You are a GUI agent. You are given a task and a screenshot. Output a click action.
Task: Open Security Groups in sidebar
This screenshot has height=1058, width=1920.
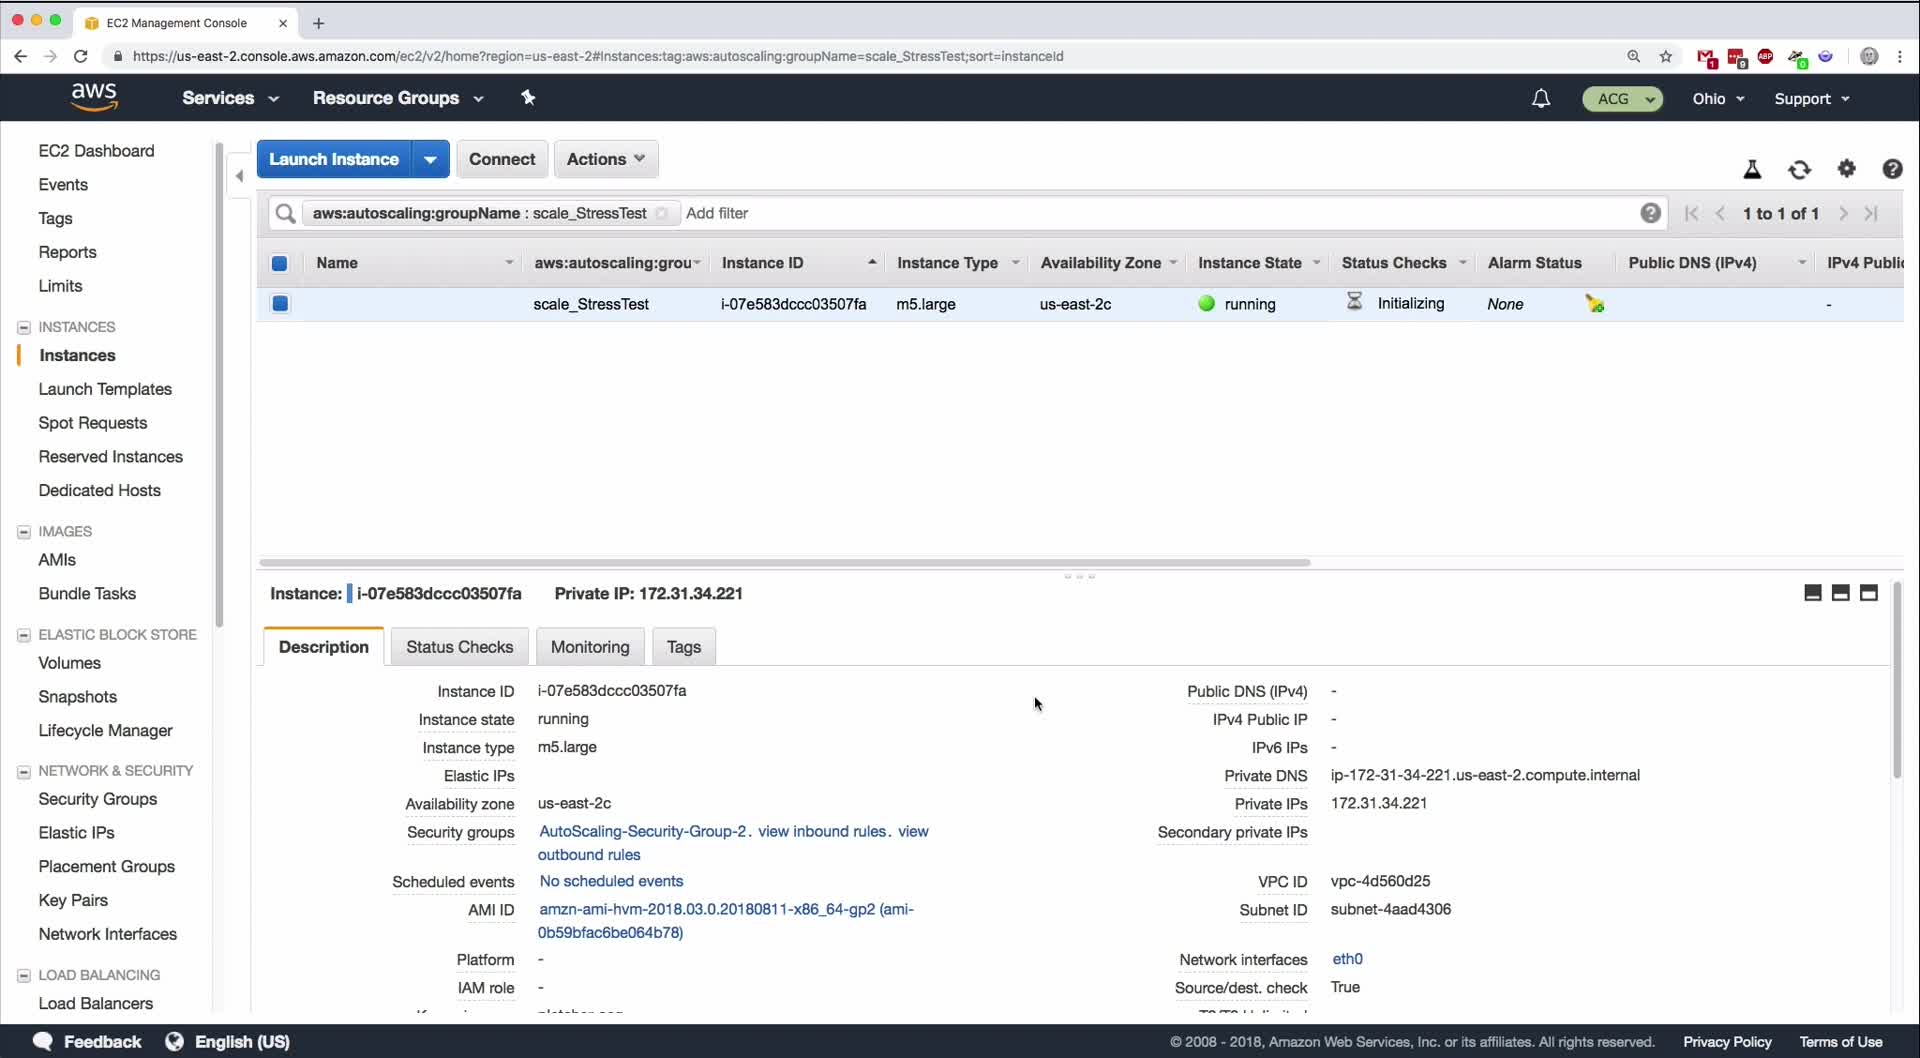pos(98,799)
